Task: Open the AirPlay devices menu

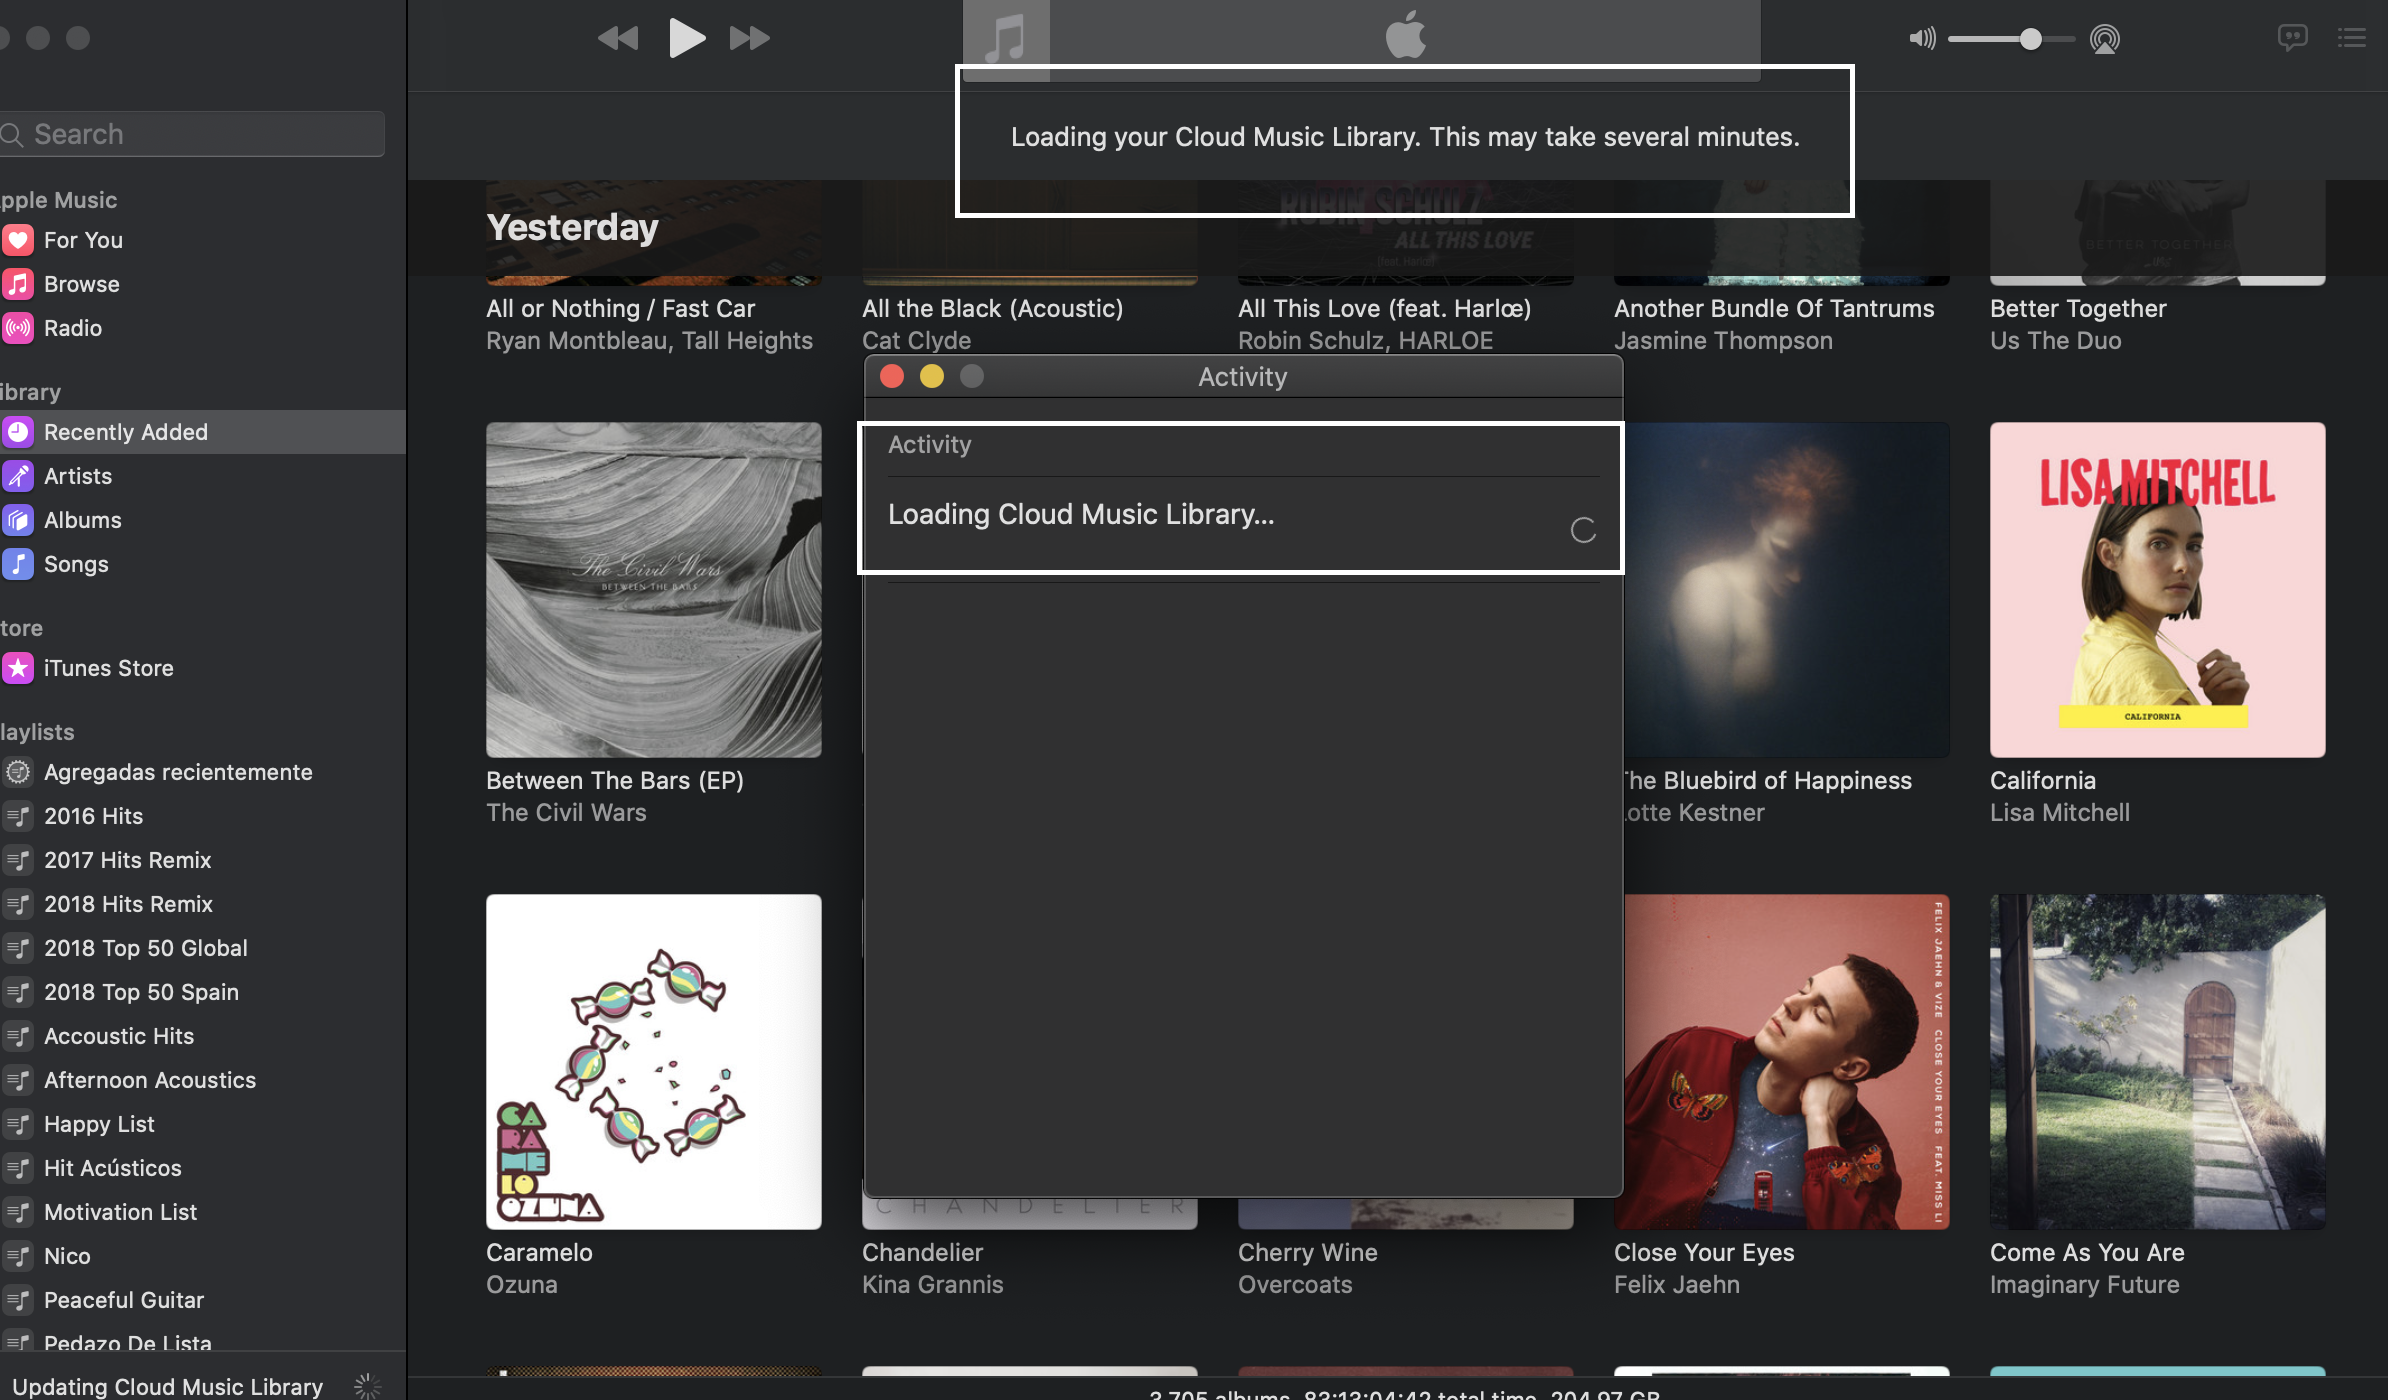Action: click(2105, 39)
